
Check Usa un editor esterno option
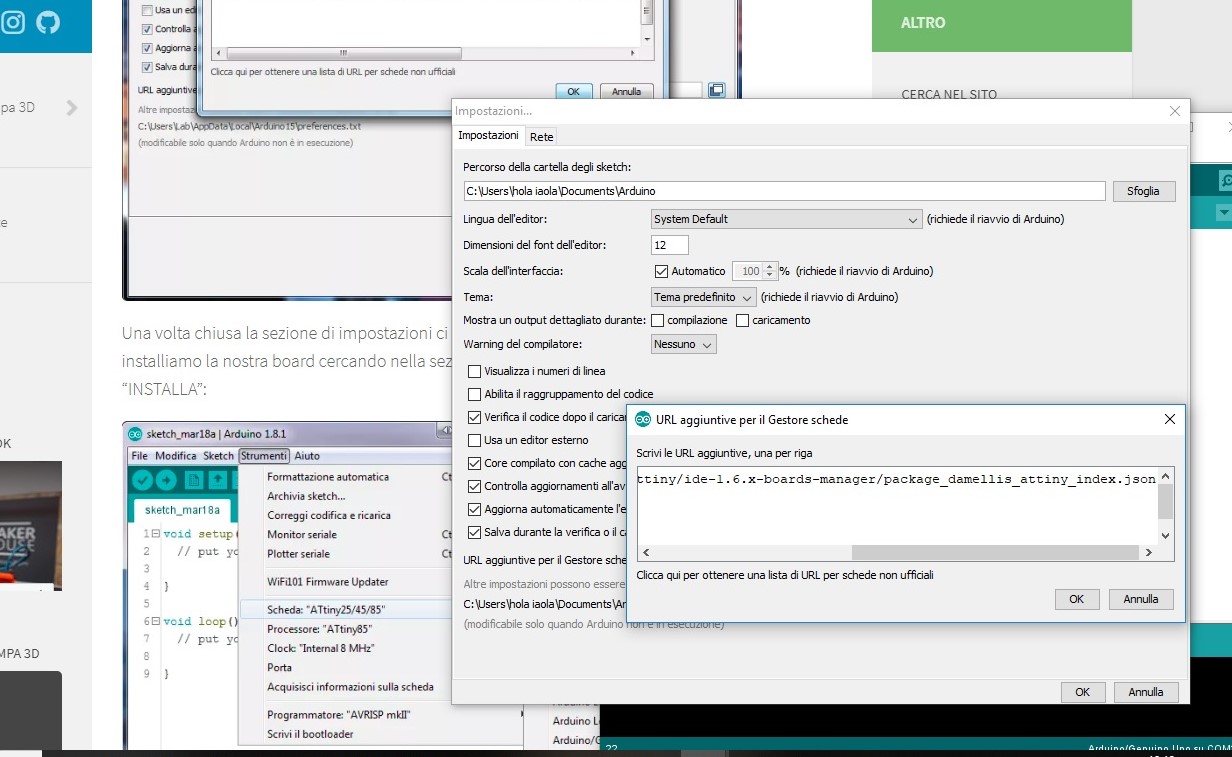tap(475, 440)
